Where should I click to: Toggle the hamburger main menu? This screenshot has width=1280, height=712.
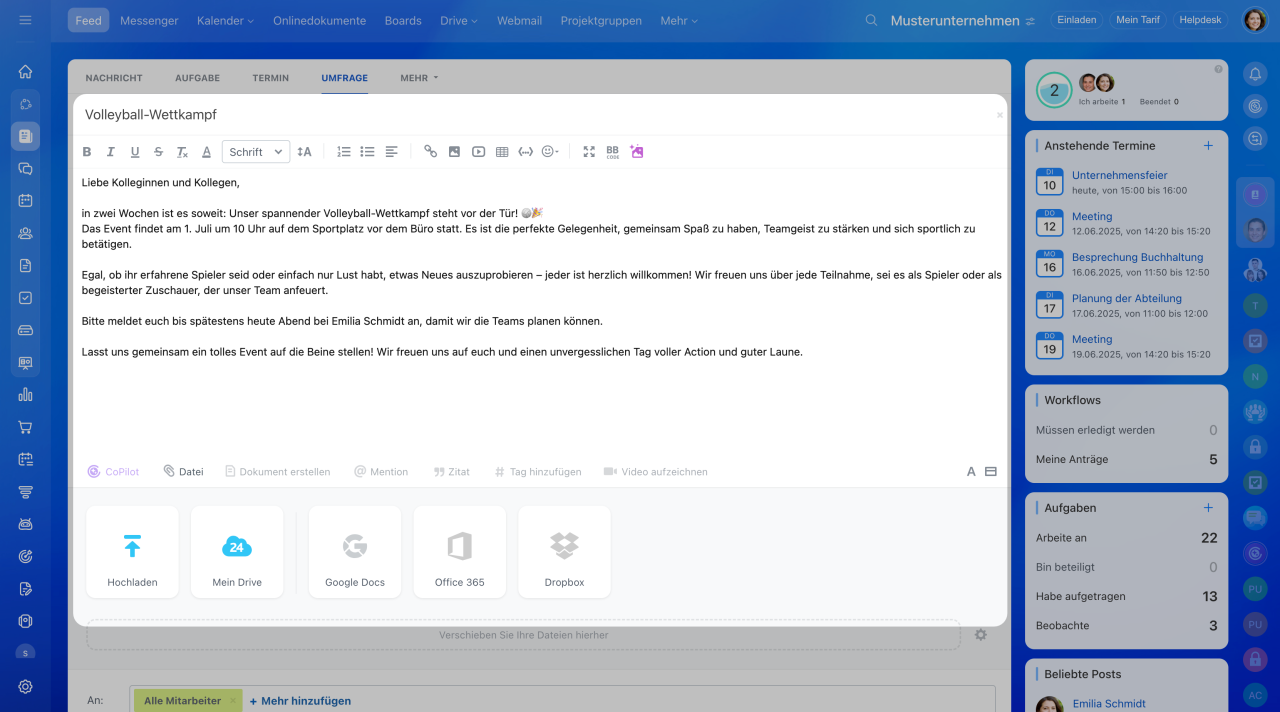coord(25,20)
